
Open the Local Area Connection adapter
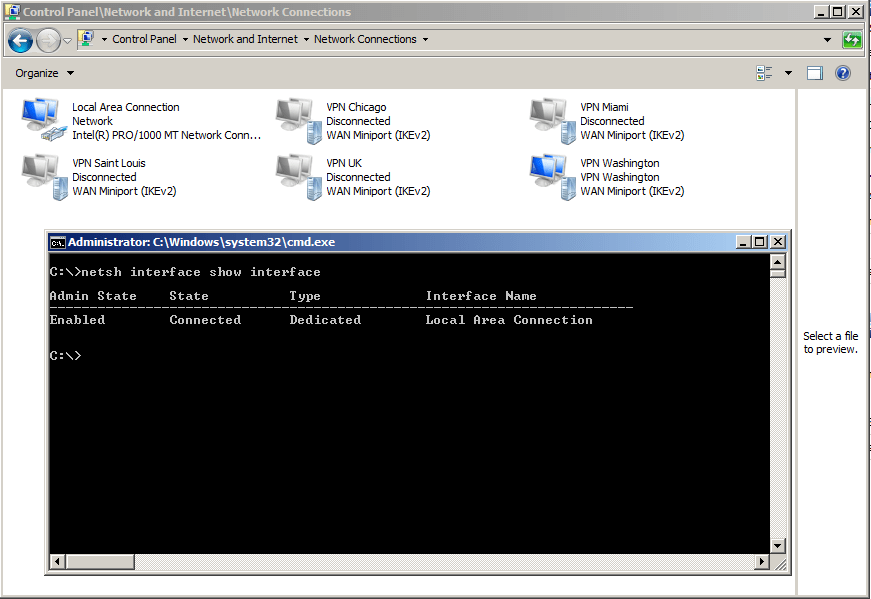pyautogui.click(x=42, y=118)
